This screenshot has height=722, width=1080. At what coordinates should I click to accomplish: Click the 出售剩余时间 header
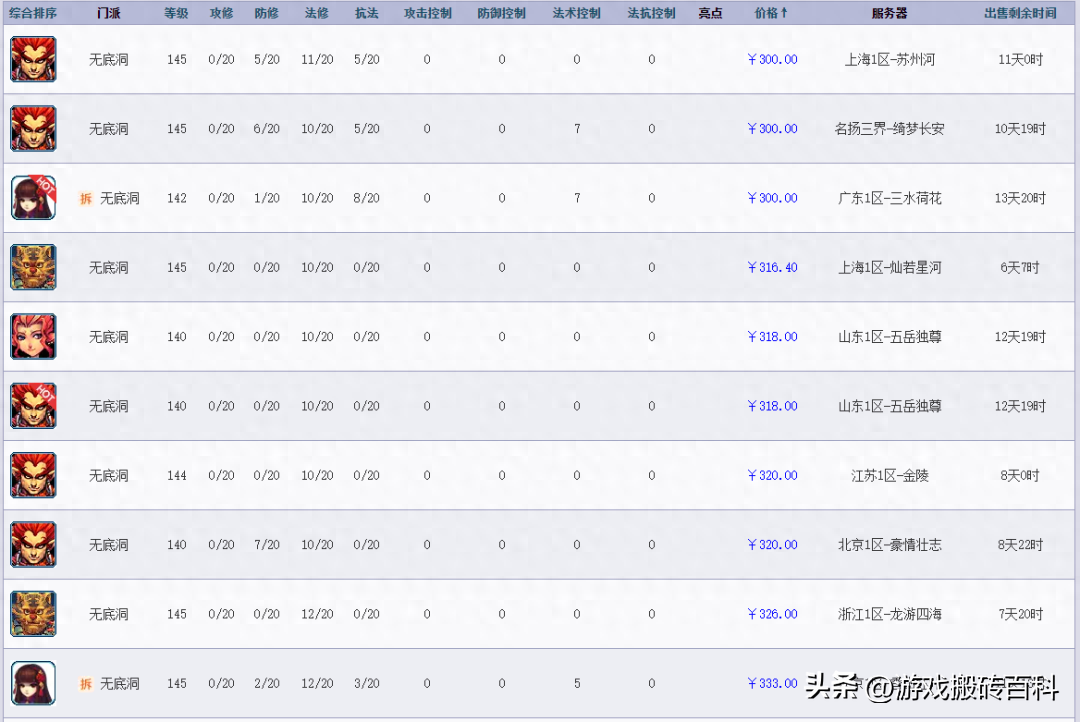click(x=1020, y=12)
